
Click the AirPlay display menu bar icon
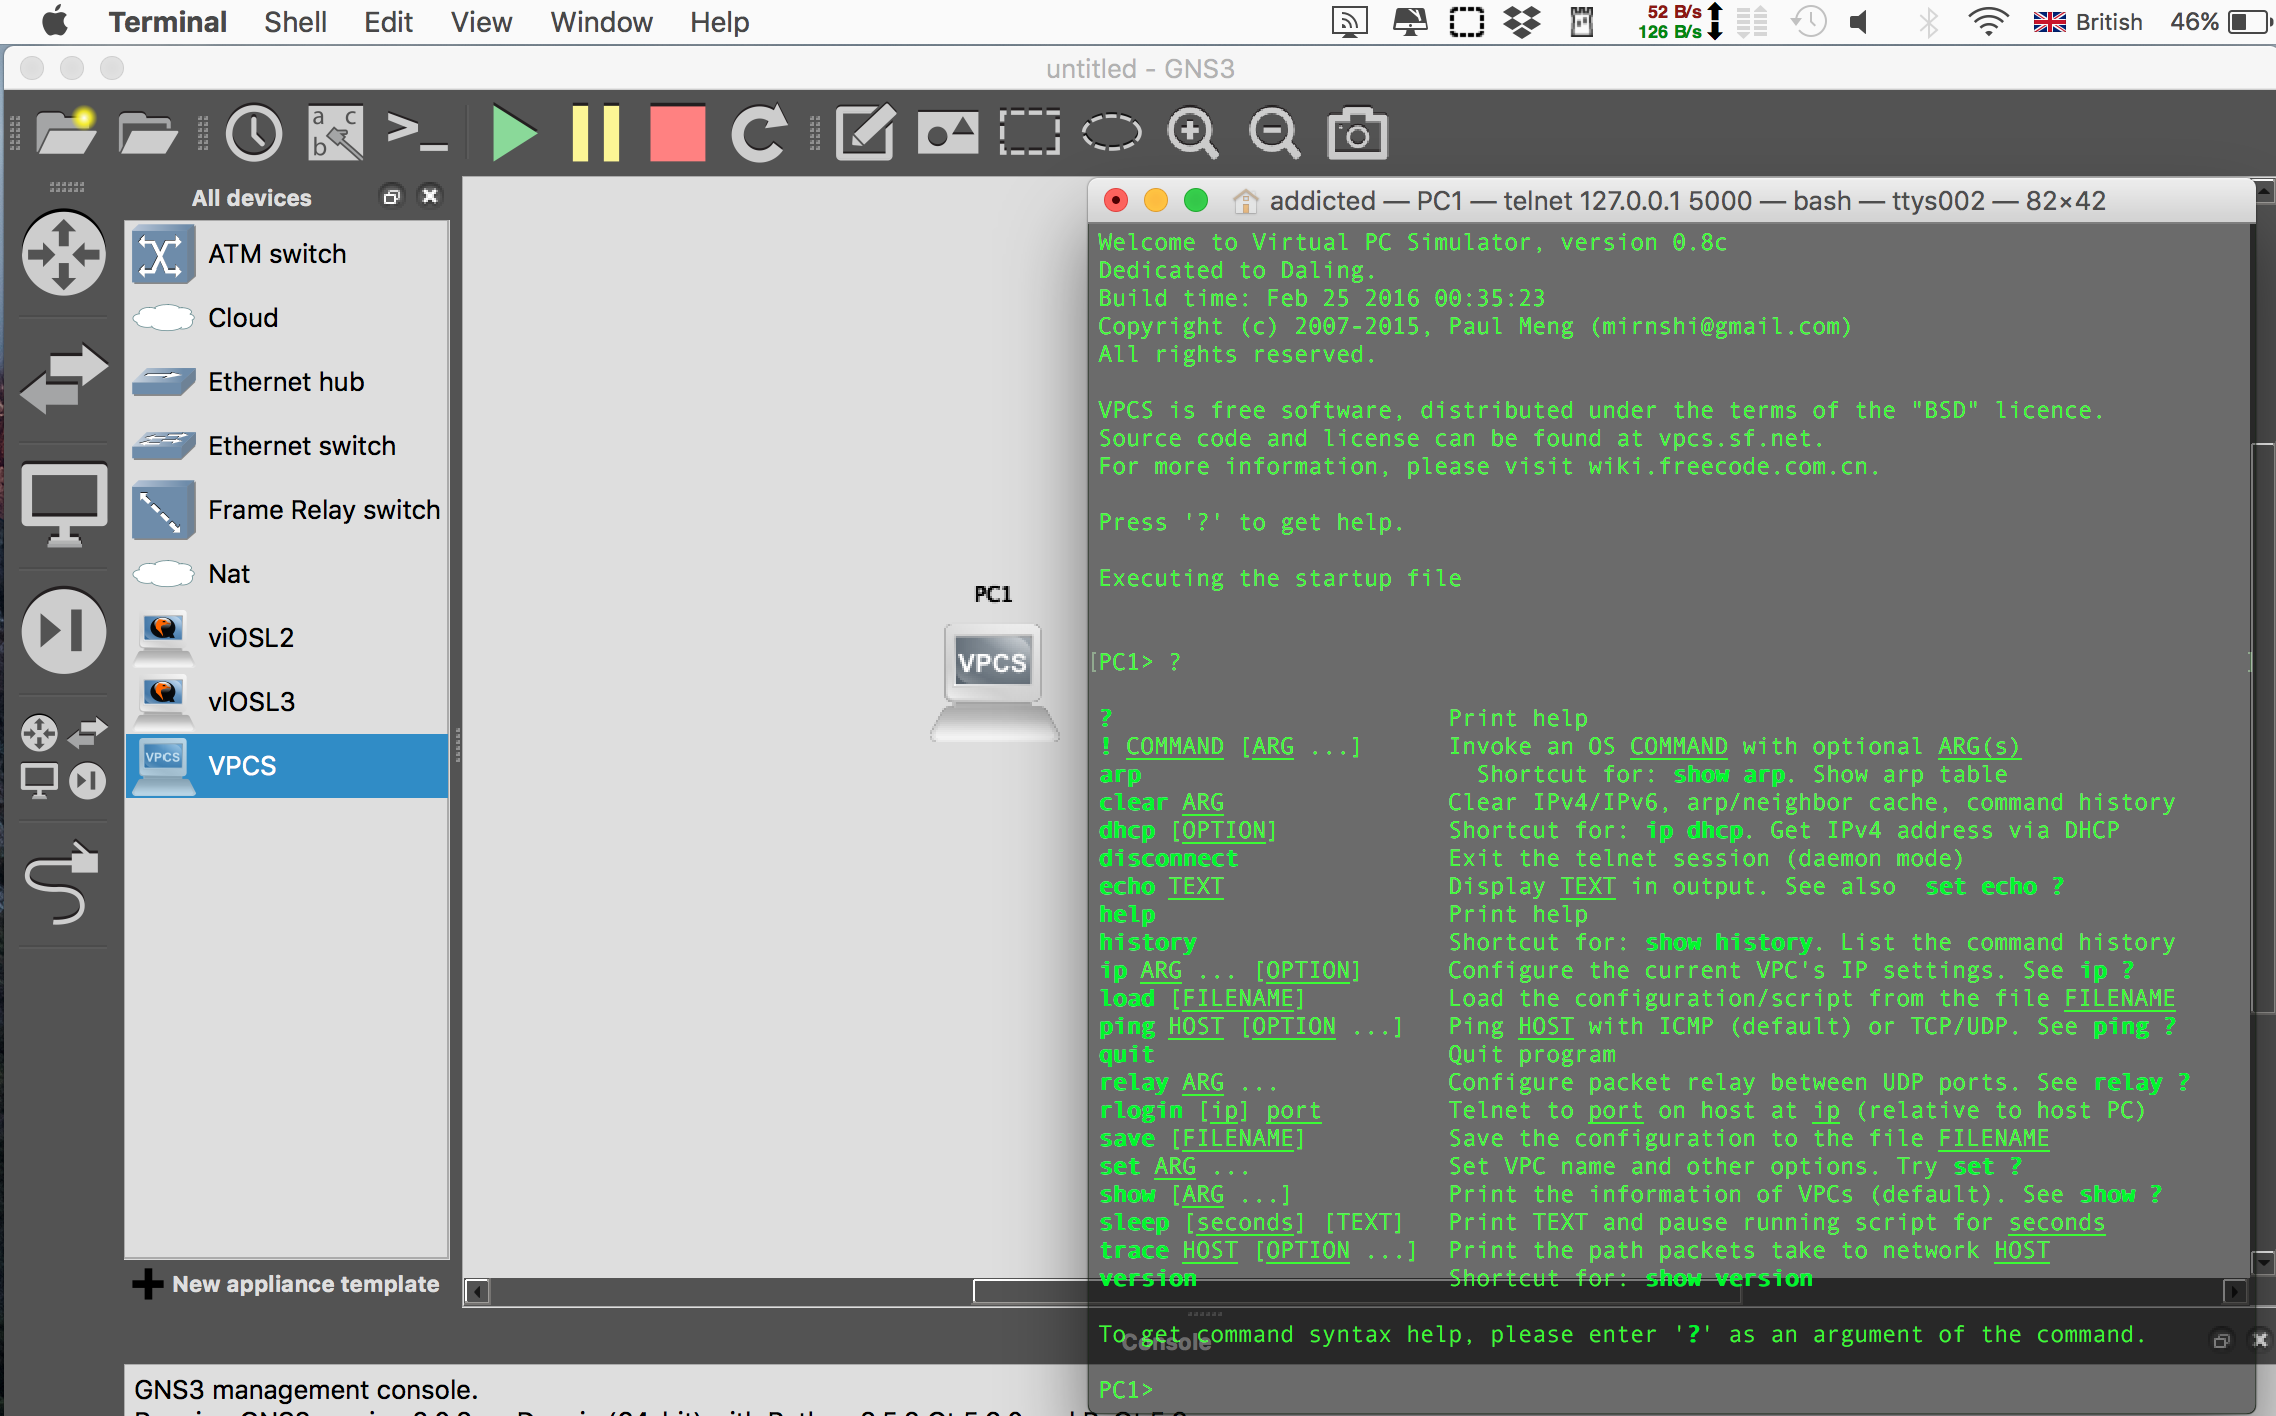coord(1349,22)
